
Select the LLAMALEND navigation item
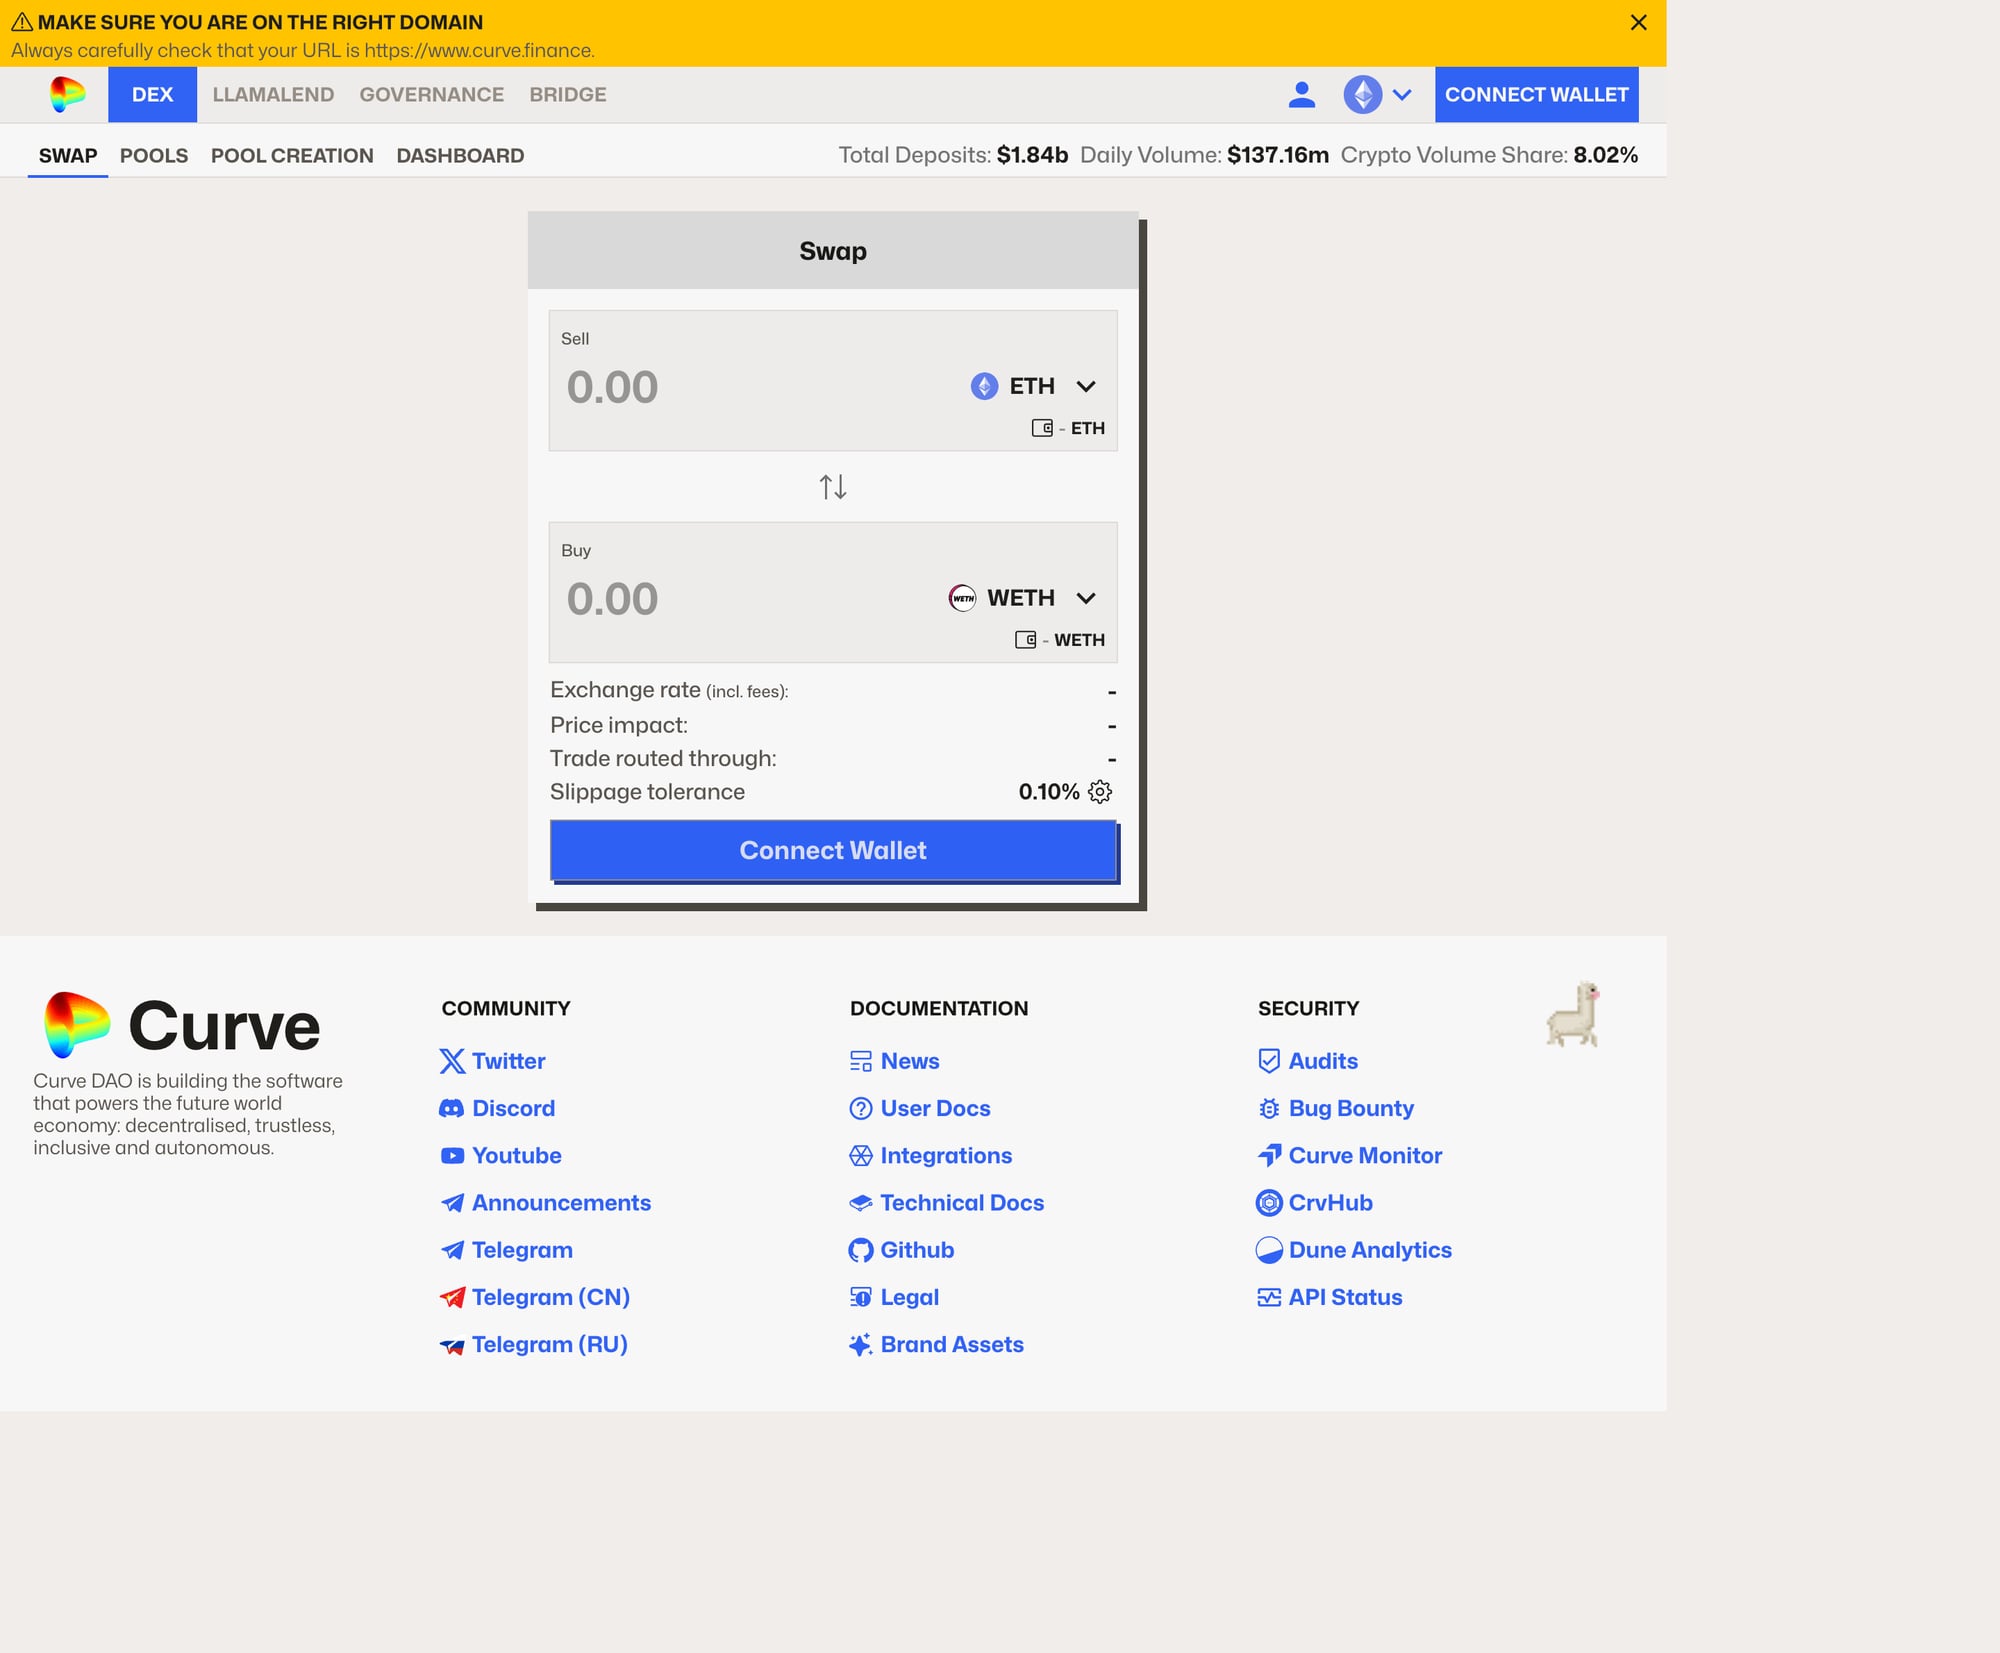pos(273,94)
